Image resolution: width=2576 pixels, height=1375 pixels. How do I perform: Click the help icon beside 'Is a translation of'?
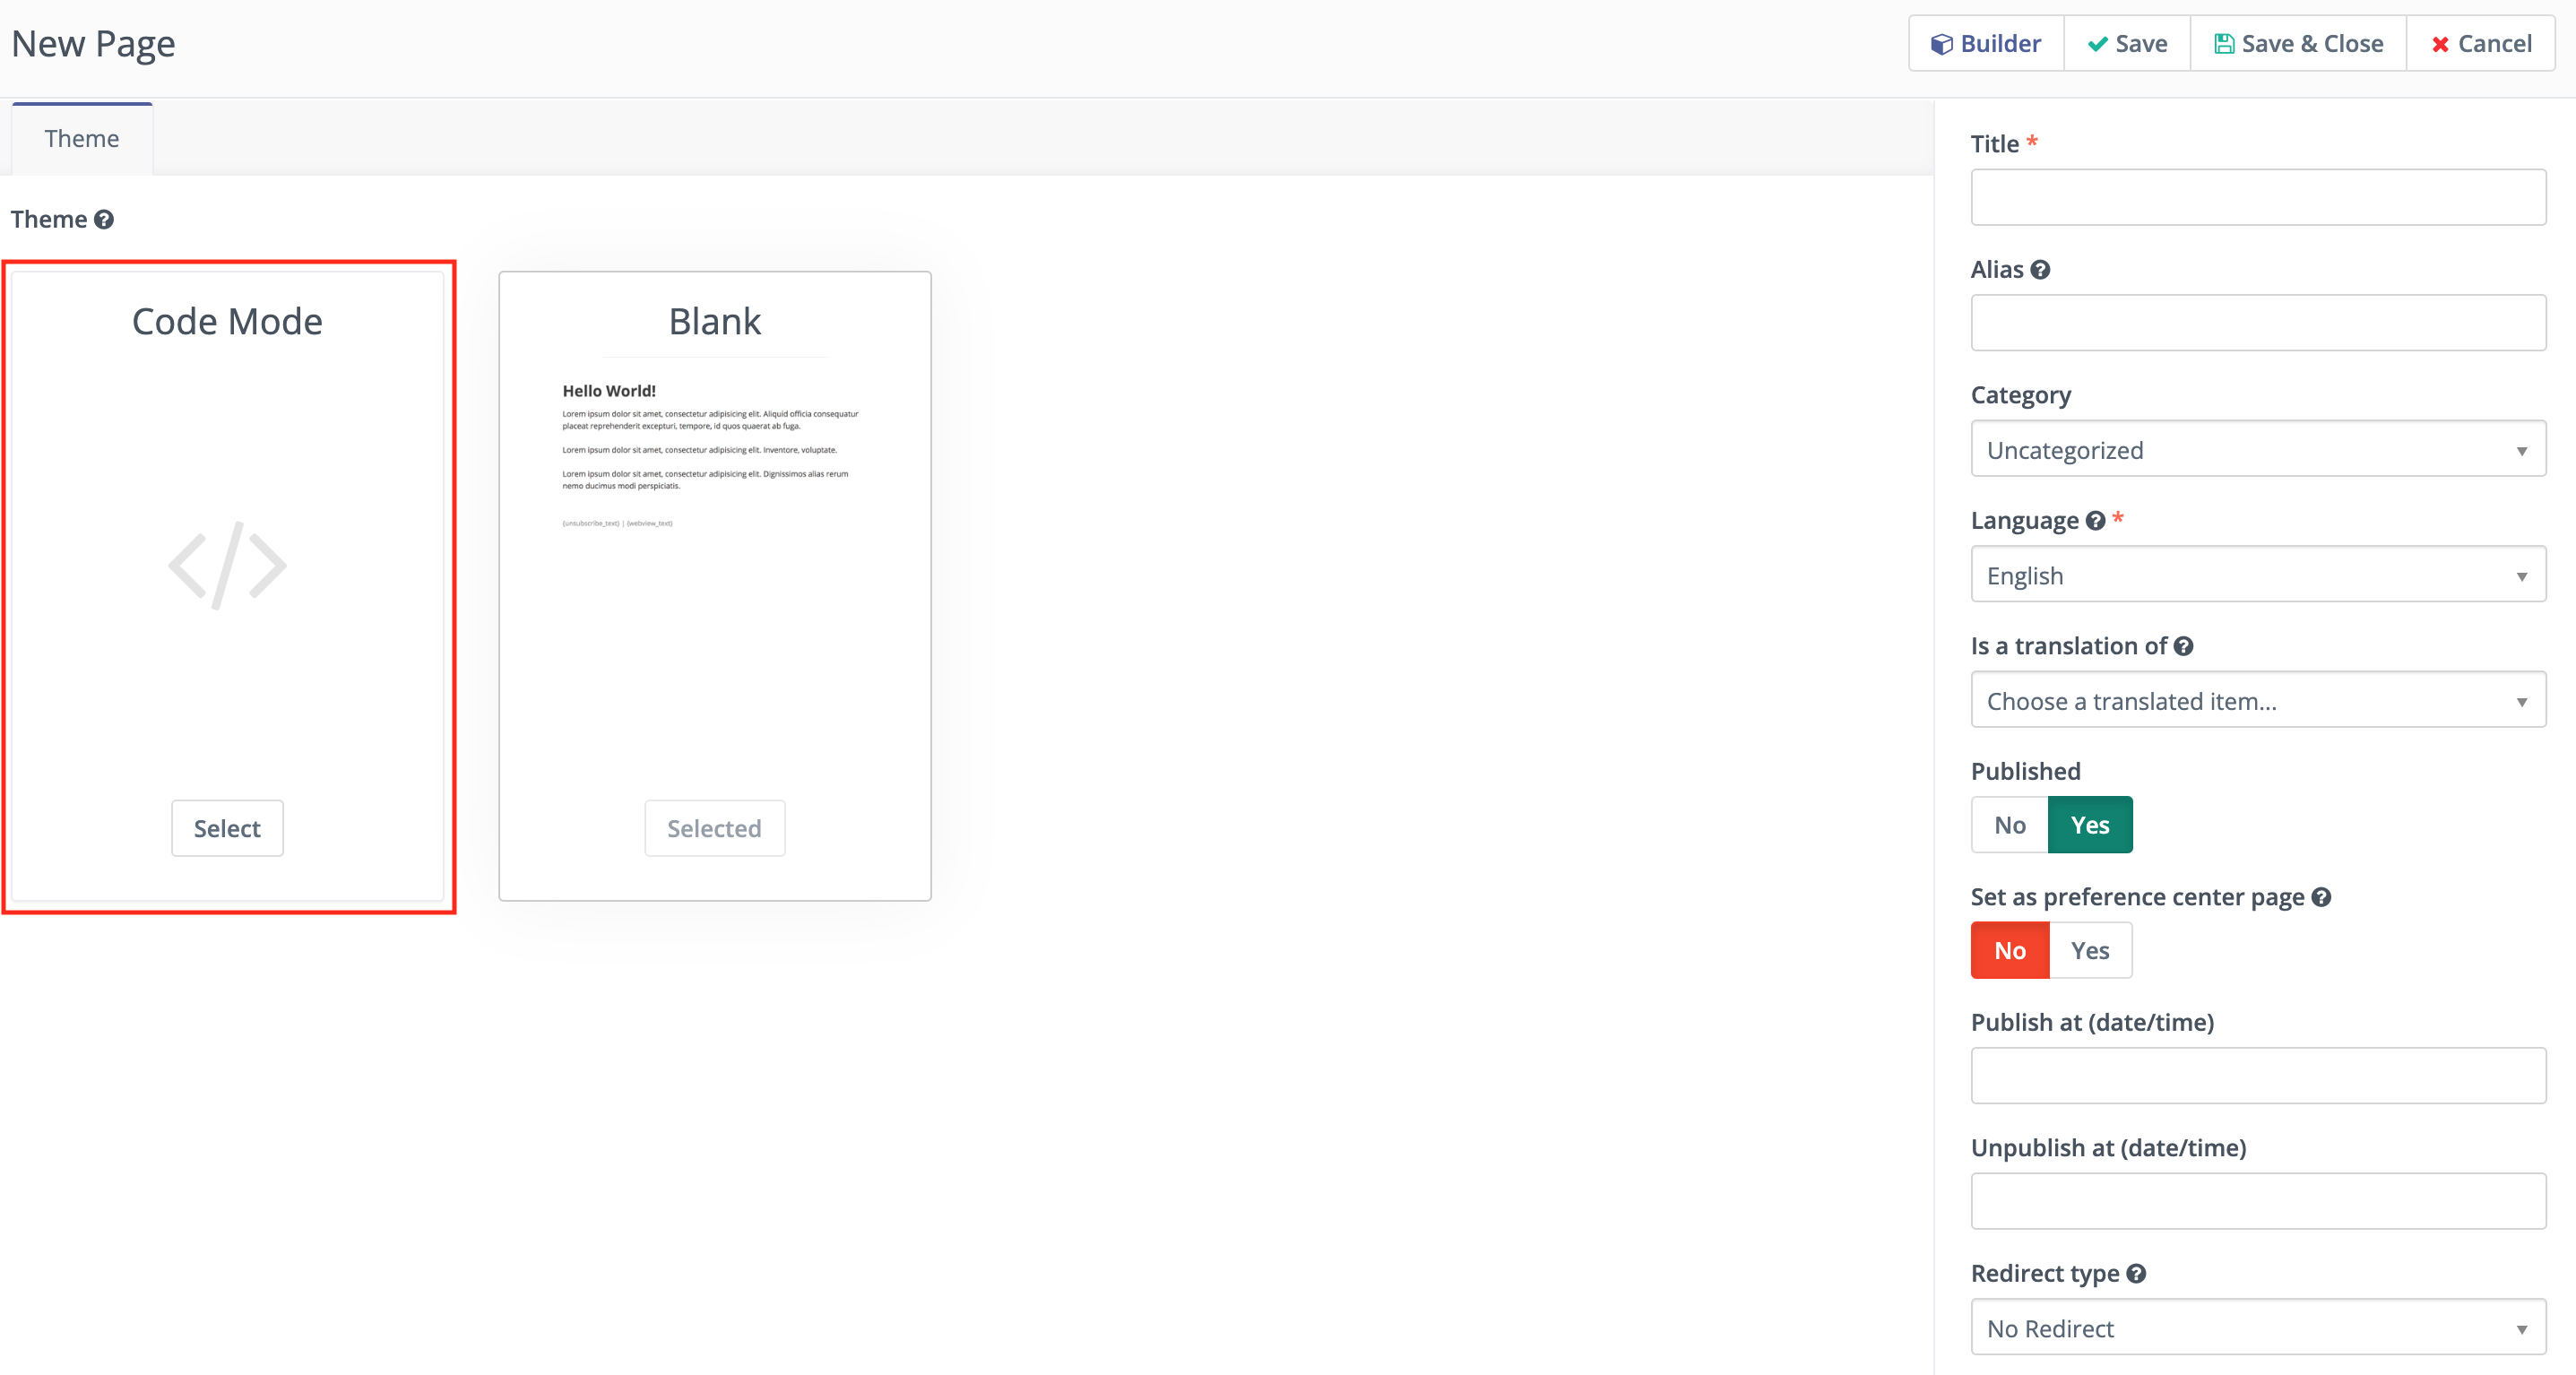(x=2183, y=646)
